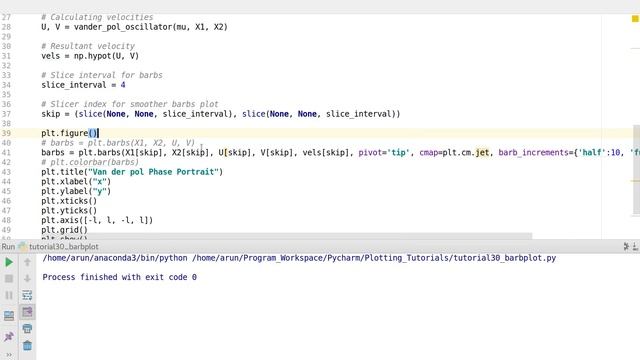Screen dimensions: 640x360
Task: Click 'Process finished with exit code 0'
Action: 120,277
